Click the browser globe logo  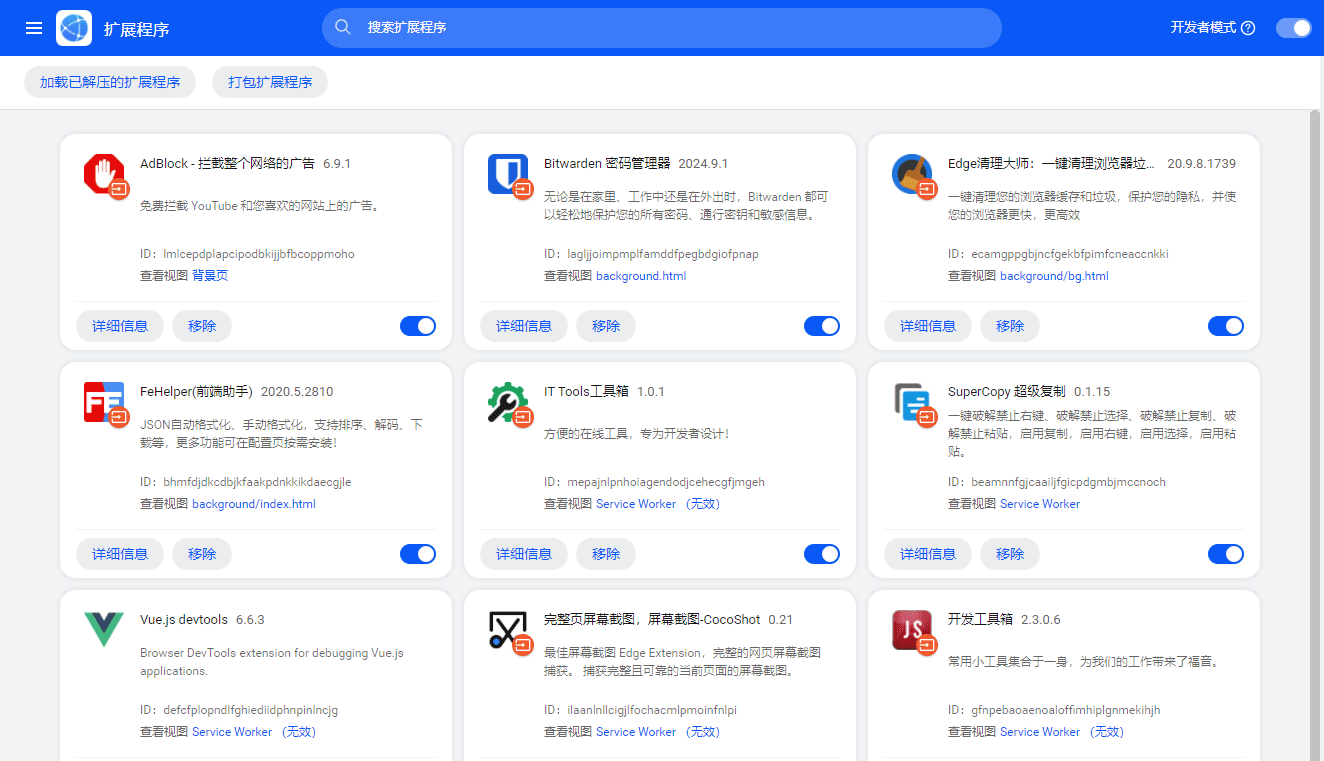click(74, 28)
